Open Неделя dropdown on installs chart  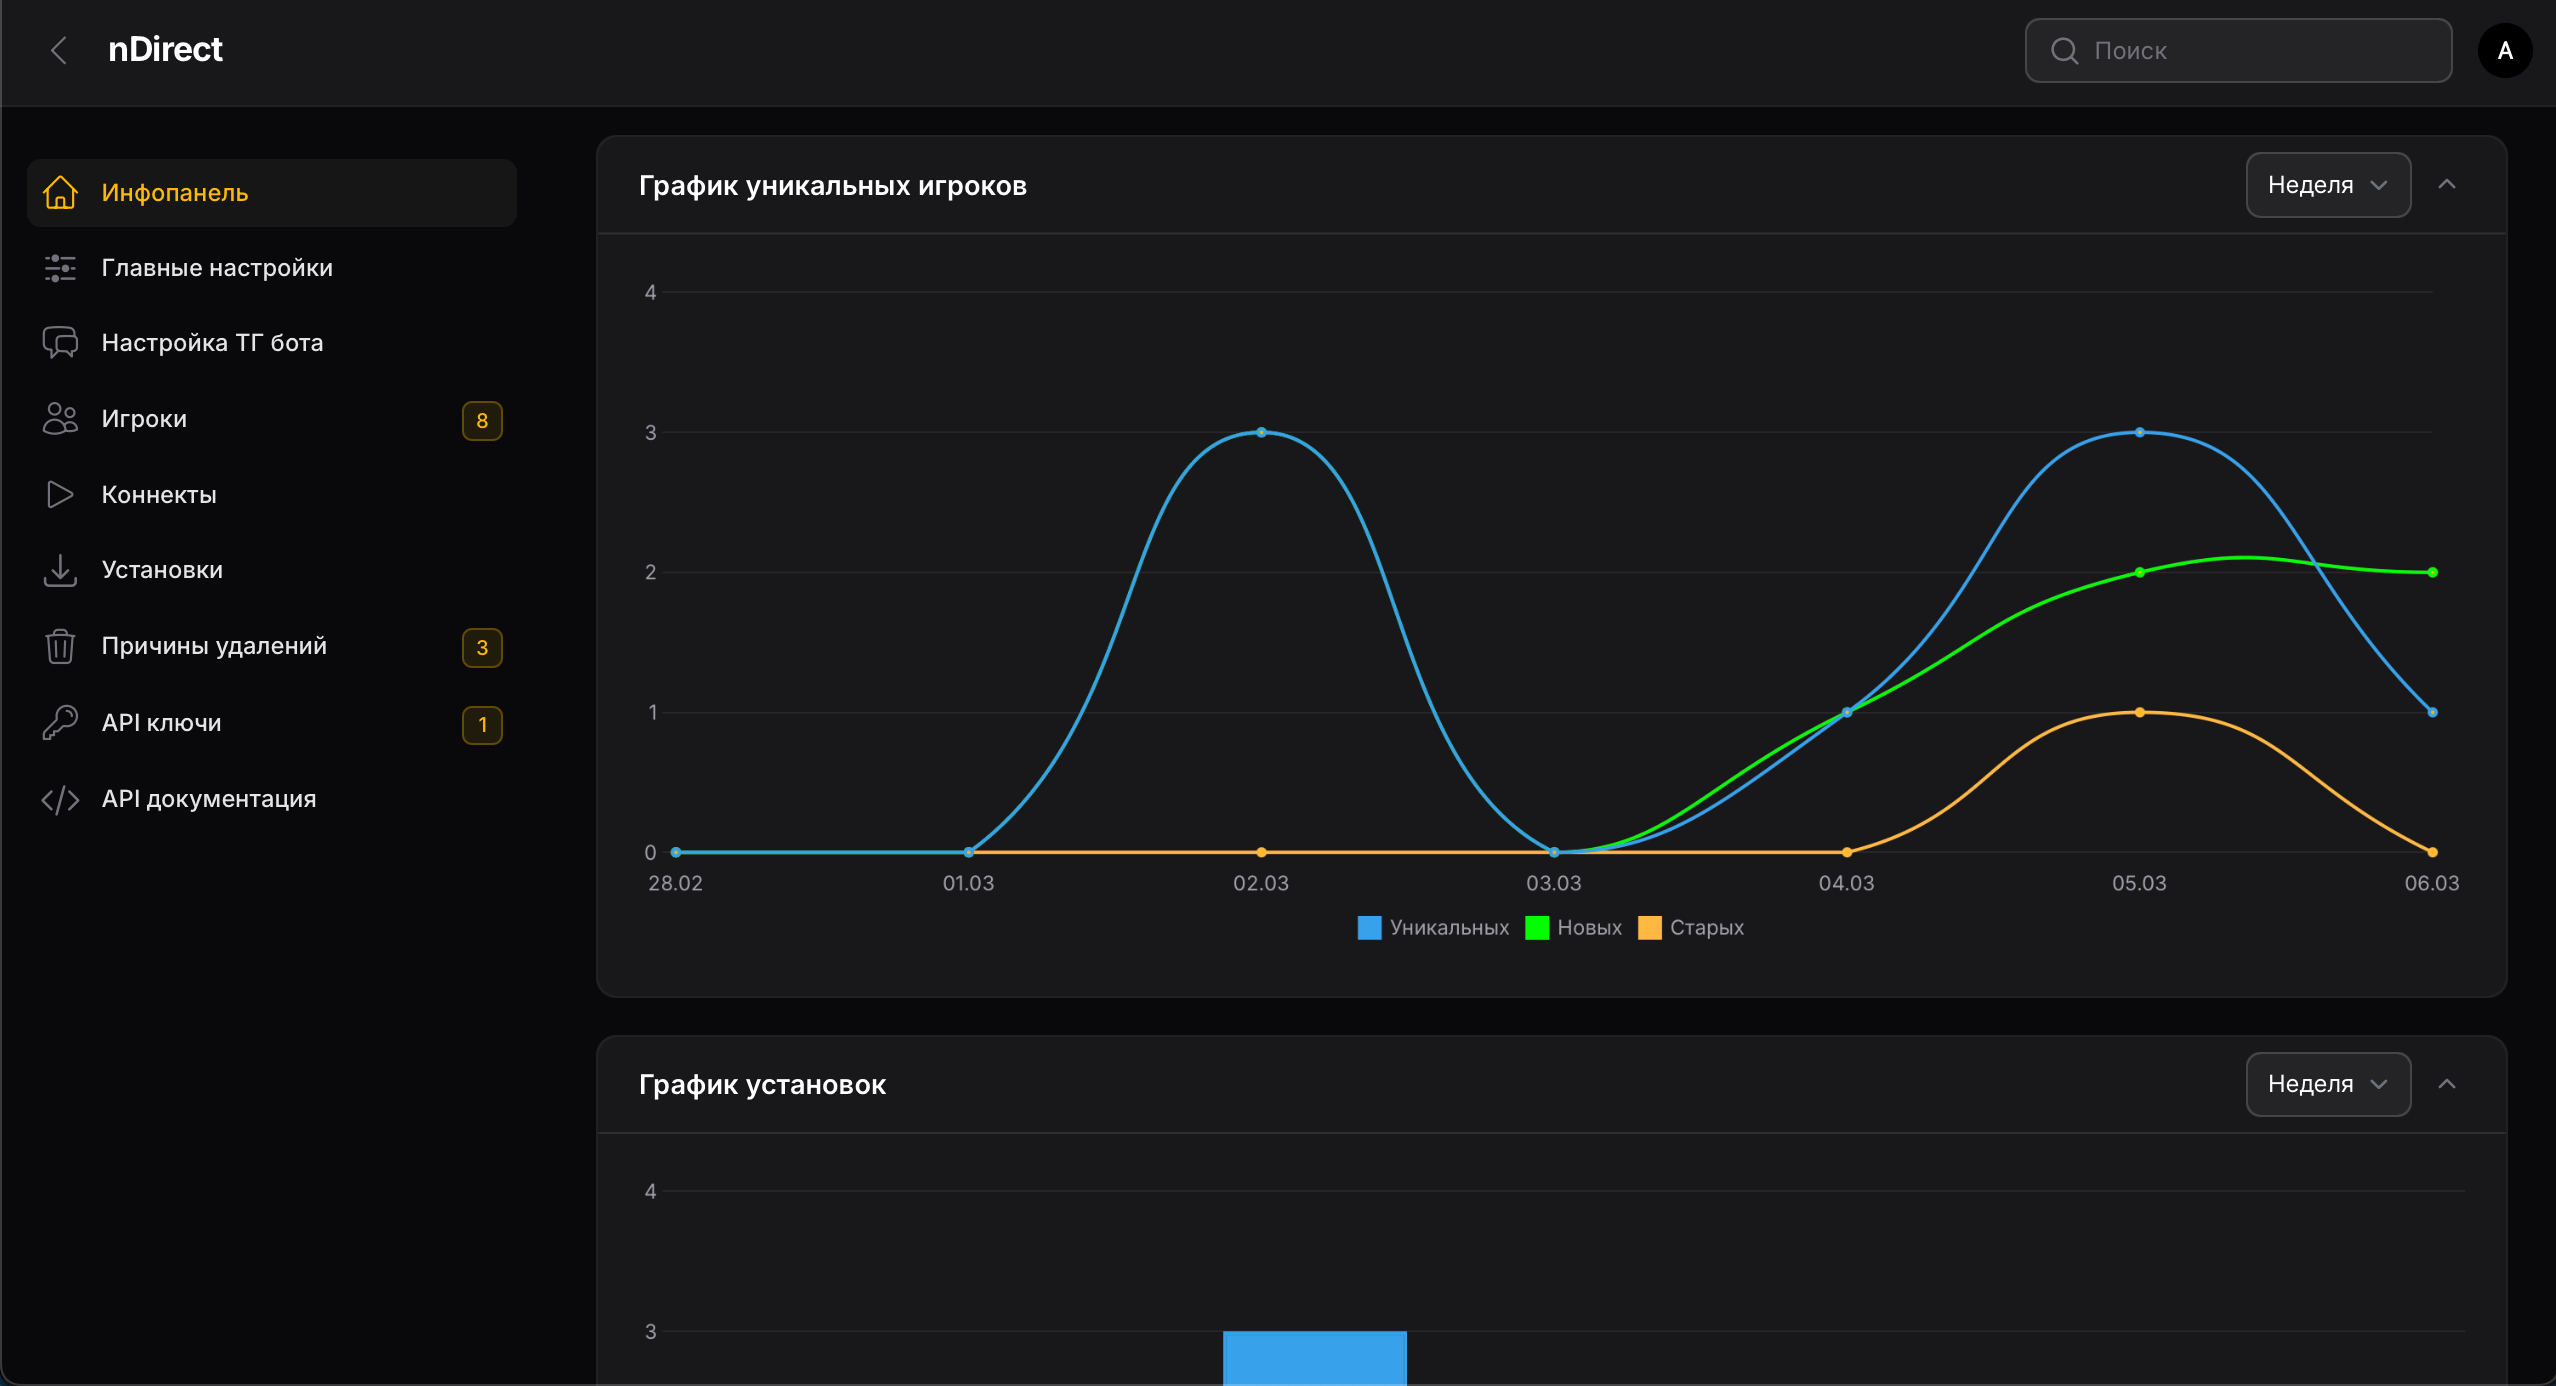2327,1084
